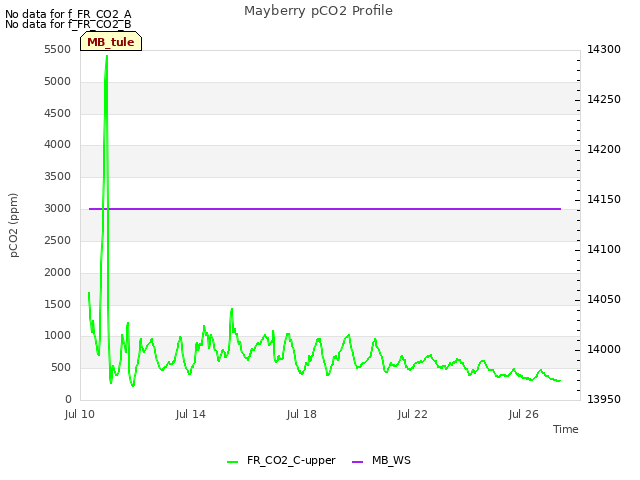Click the 14250 right axis value
640x480 pixels.
coord(604,99)
